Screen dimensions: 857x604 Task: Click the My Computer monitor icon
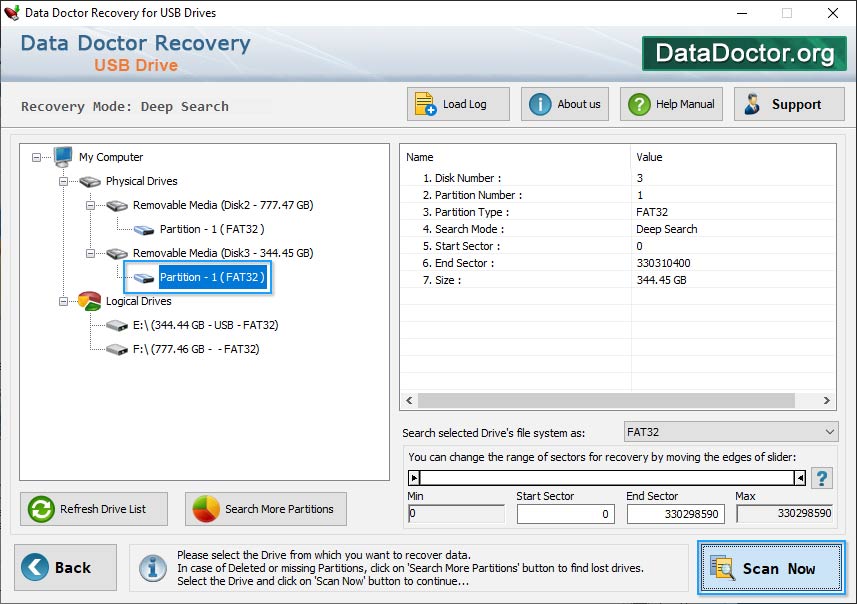tap(63, 156)
